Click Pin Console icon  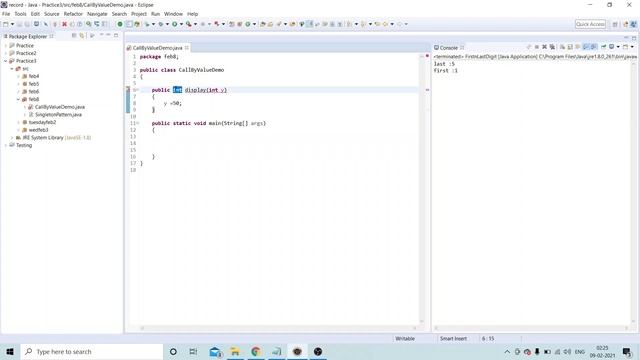pyautogui.click(x=603, y=47)
